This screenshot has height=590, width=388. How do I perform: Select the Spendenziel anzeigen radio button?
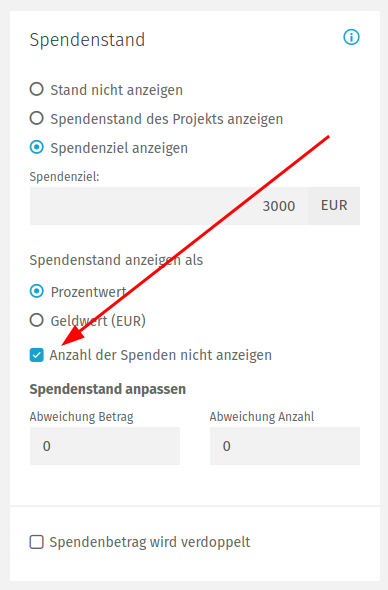point(37,147)
